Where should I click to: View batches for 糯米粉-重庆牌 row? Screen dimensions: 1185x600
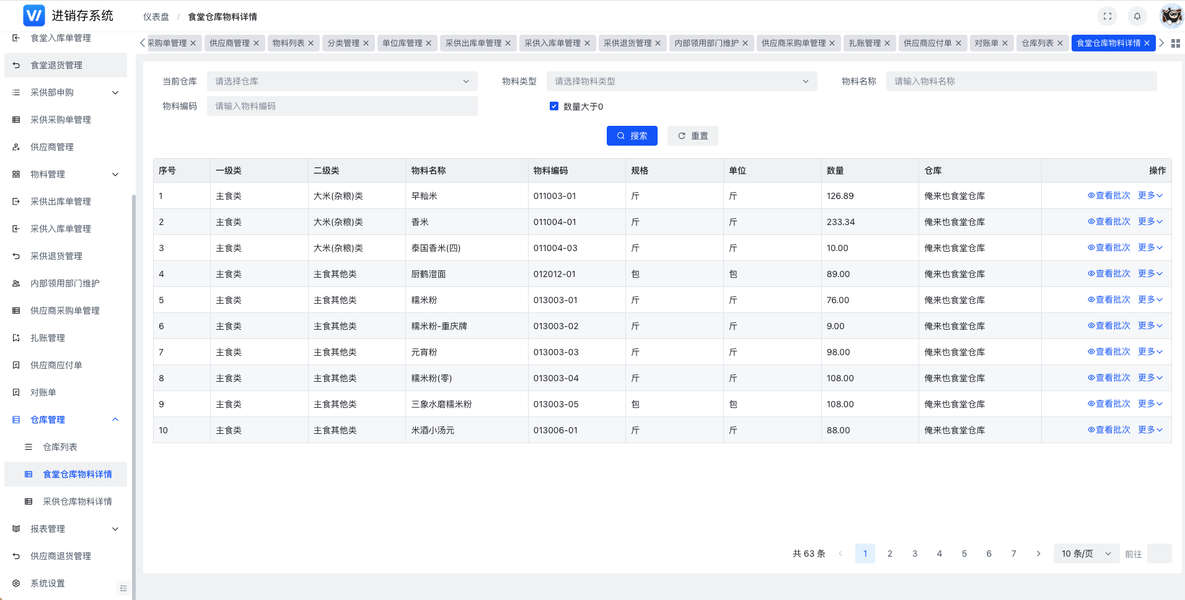pos(1109,326)
